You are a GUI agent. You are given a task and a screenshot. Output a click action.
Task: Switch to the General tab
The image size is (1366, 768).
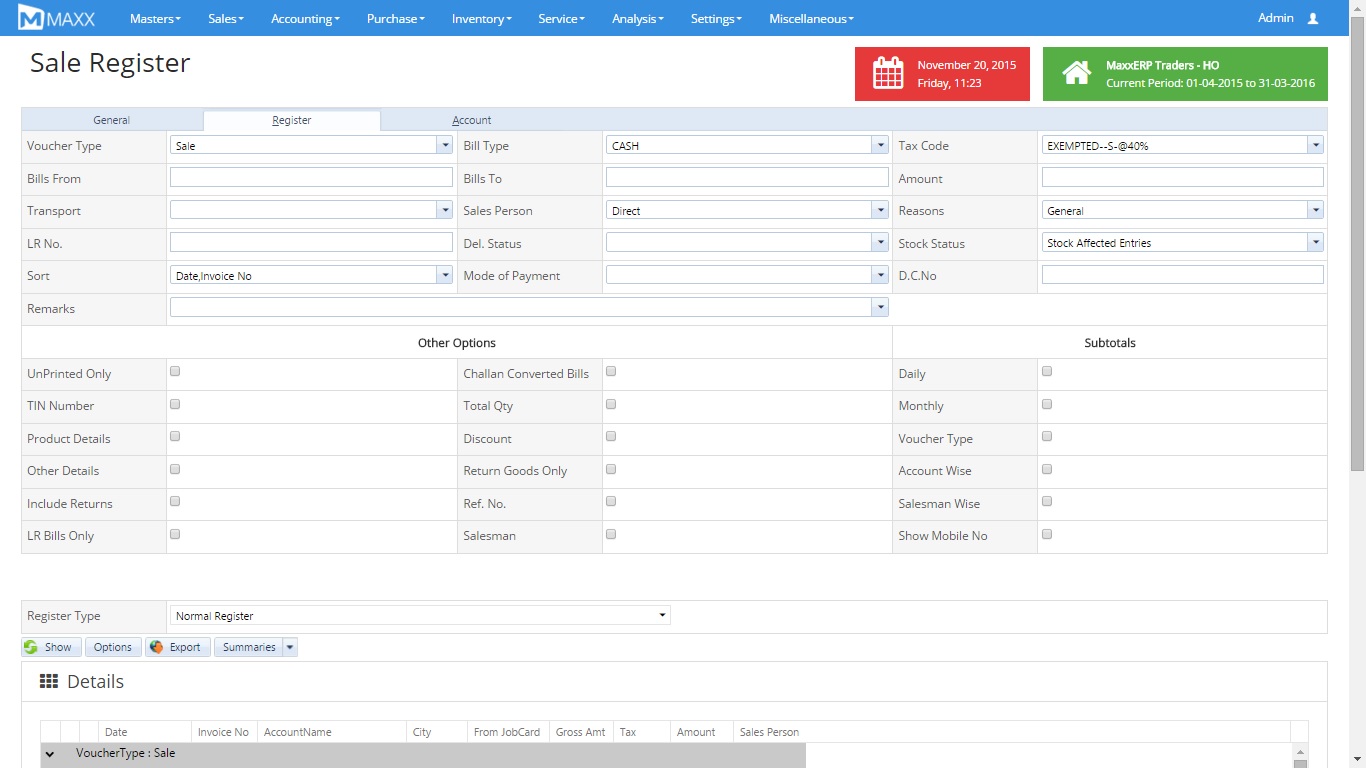(x=112, y=120)
